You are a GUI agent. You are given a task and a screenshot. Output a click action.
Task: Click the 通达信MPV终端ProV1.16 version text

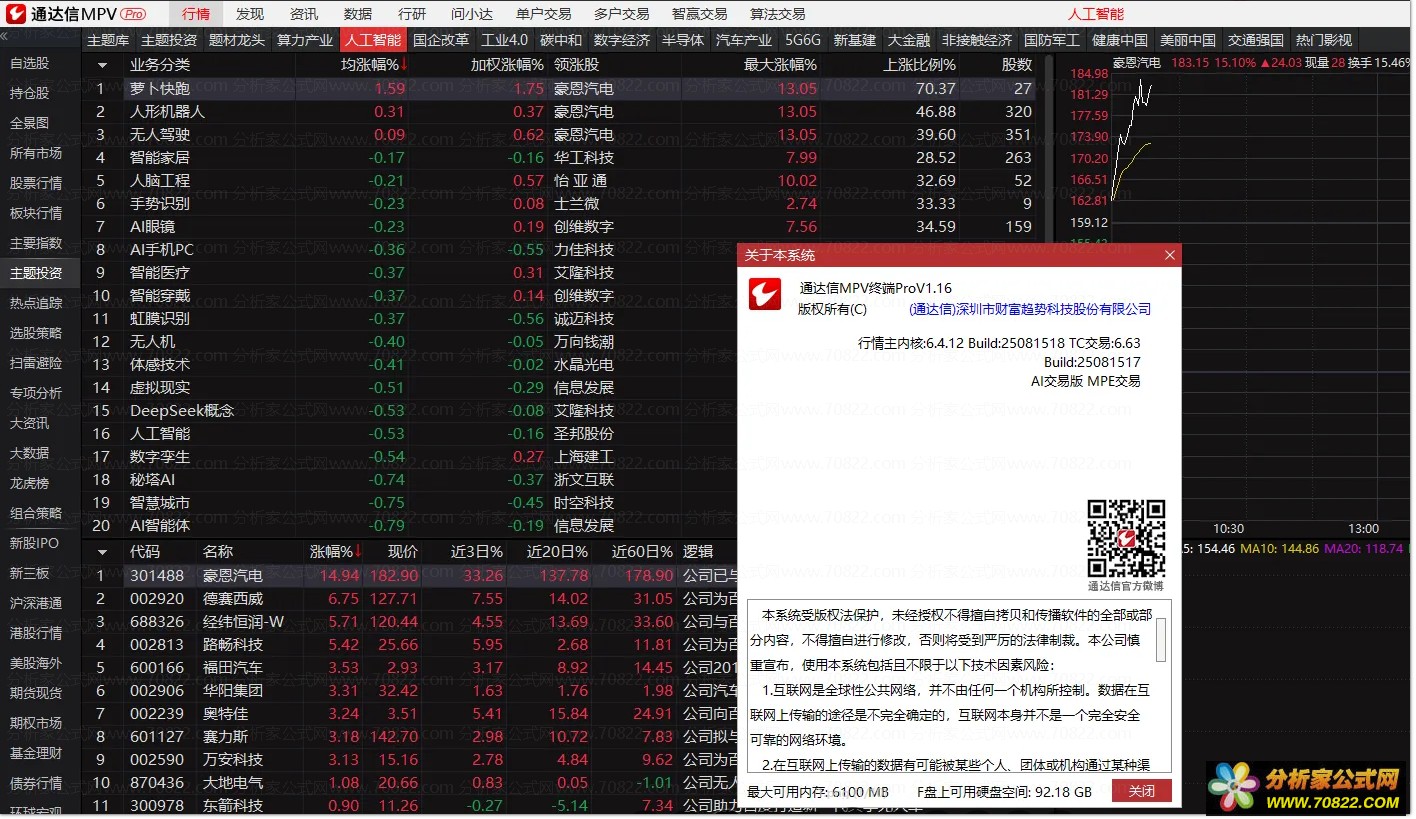click(876, 288)
